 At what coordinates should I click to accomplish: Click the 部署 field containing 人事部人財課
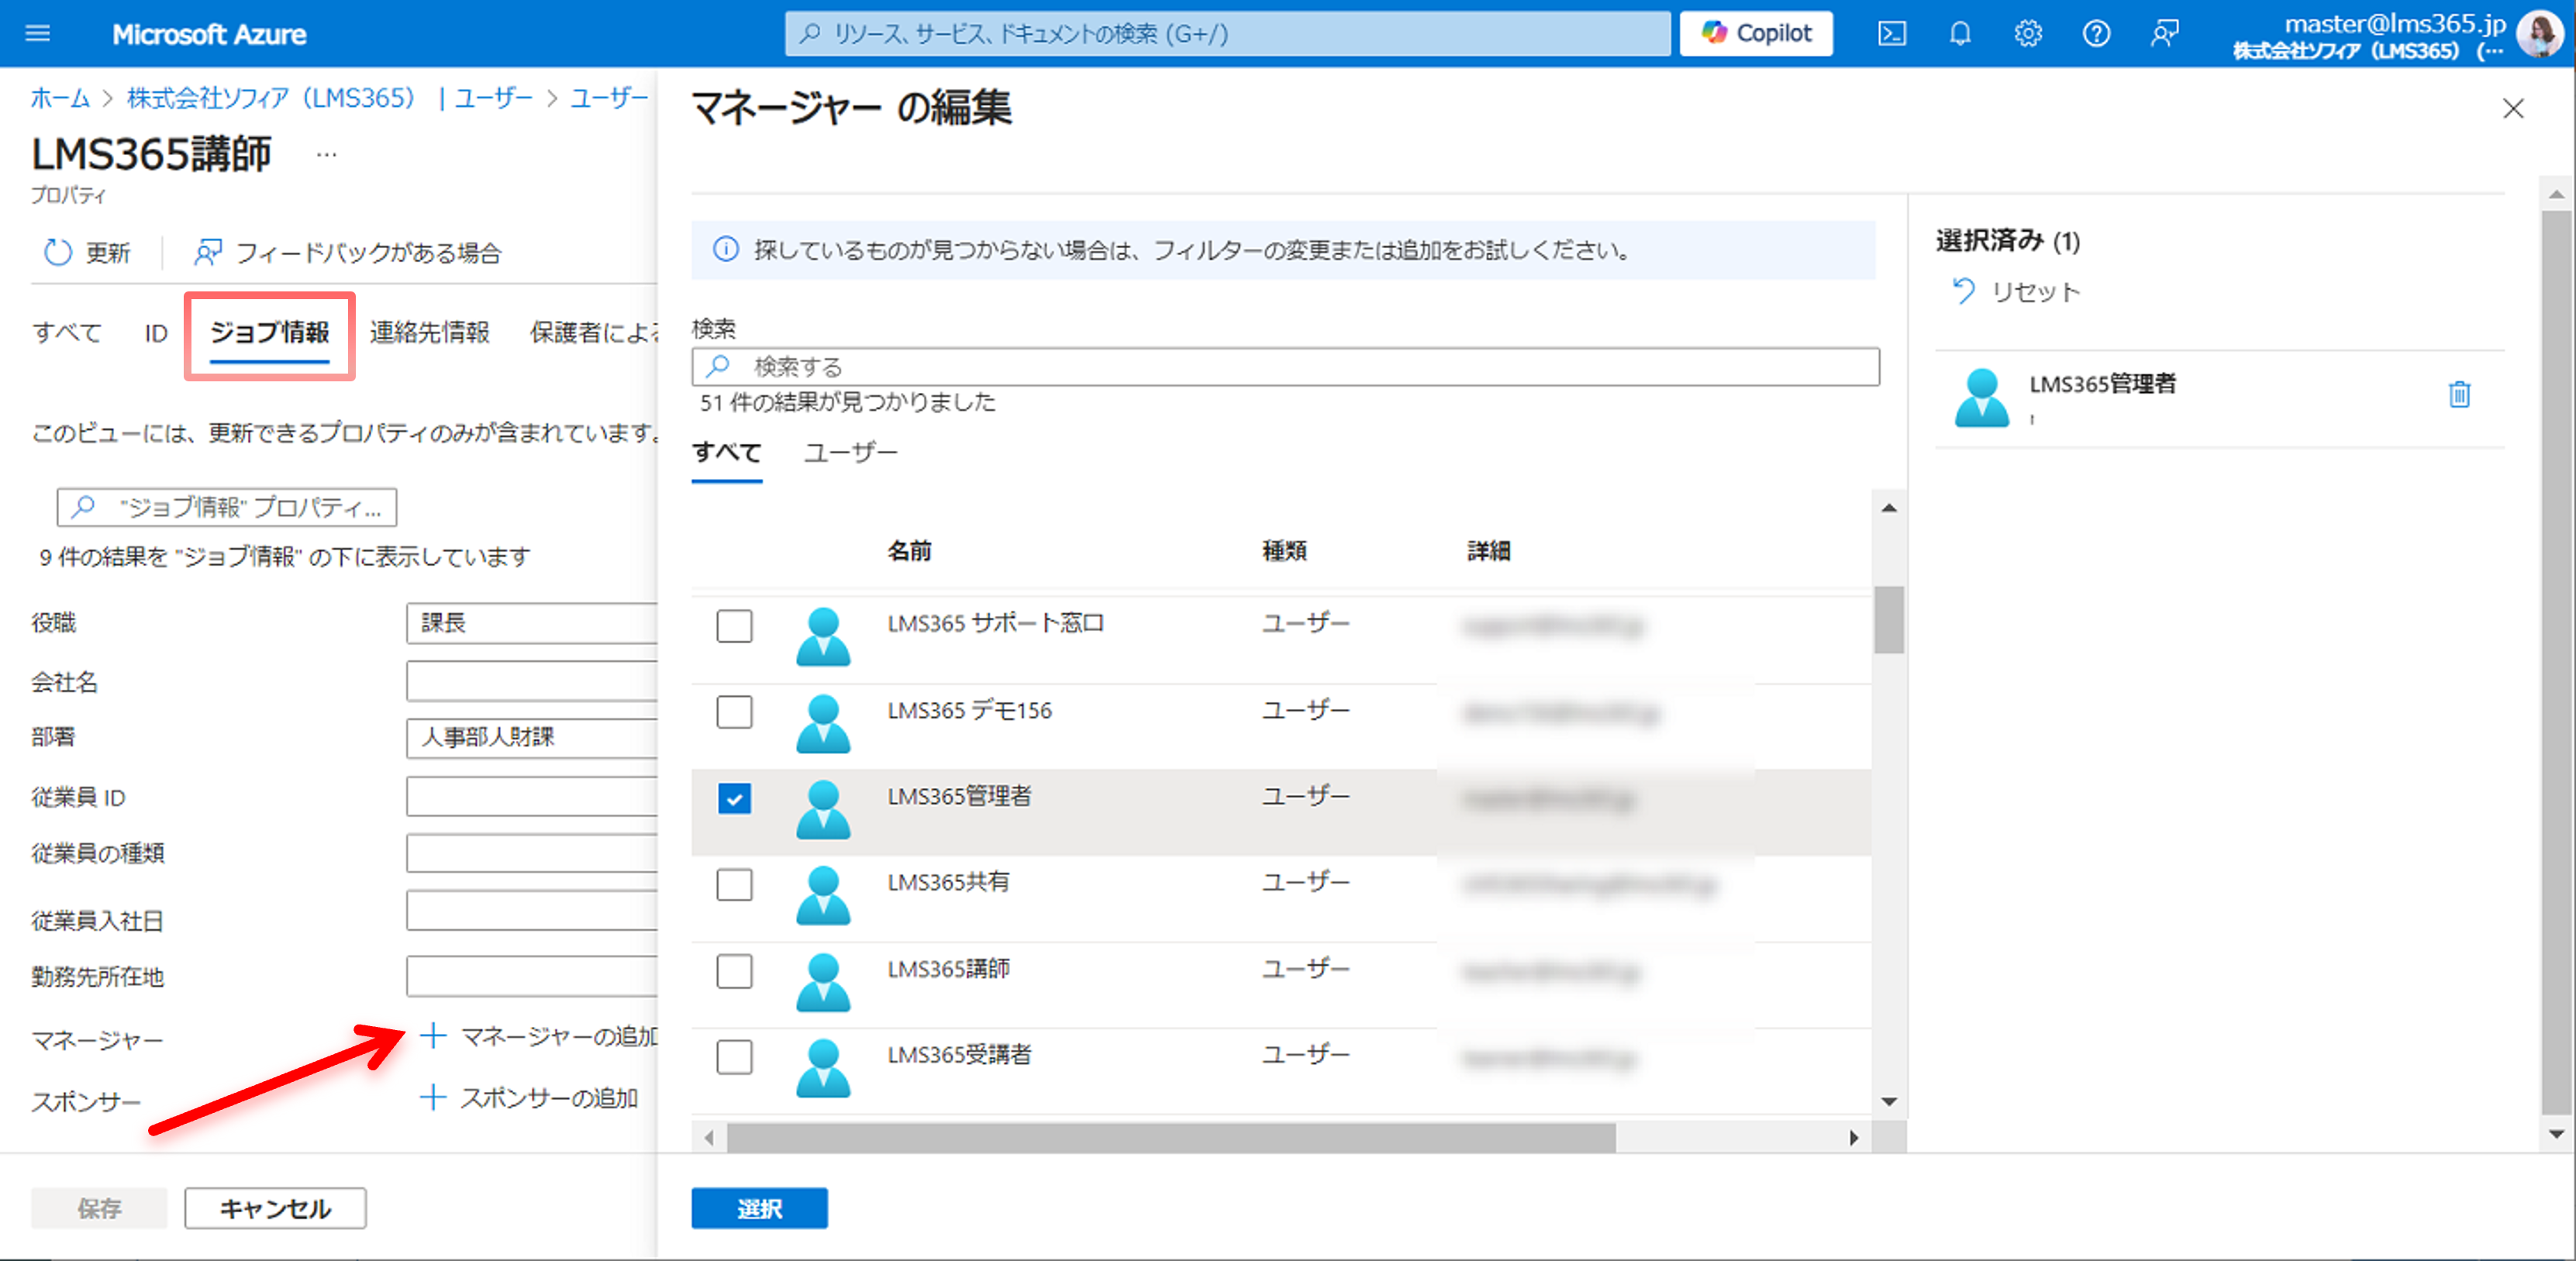pos(532,737)
